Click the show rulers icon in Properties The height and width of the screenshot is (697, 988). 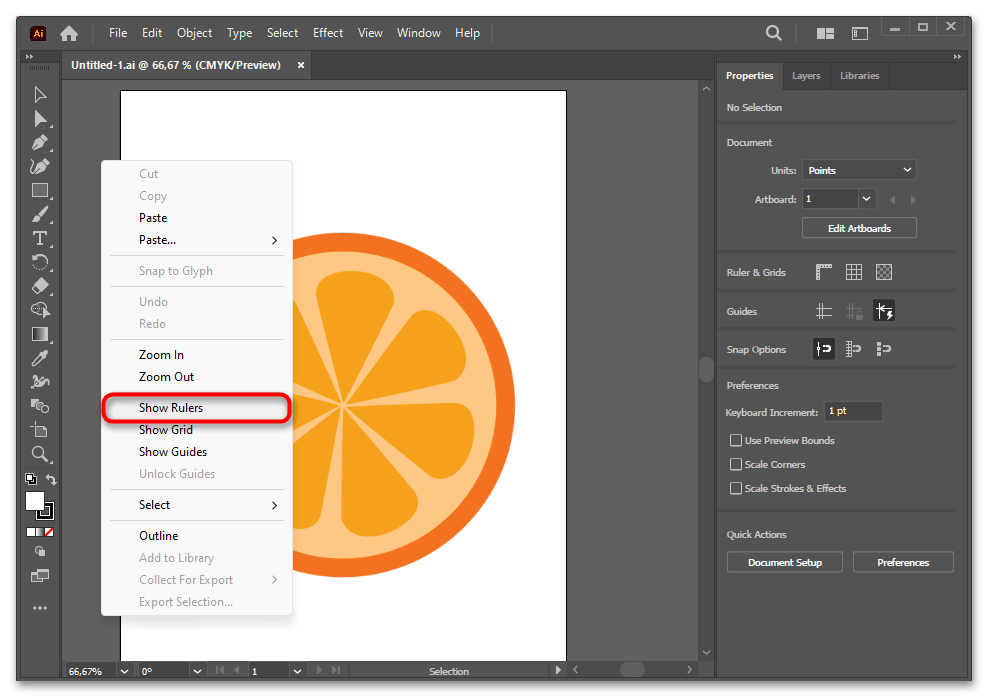pos(824,272)
